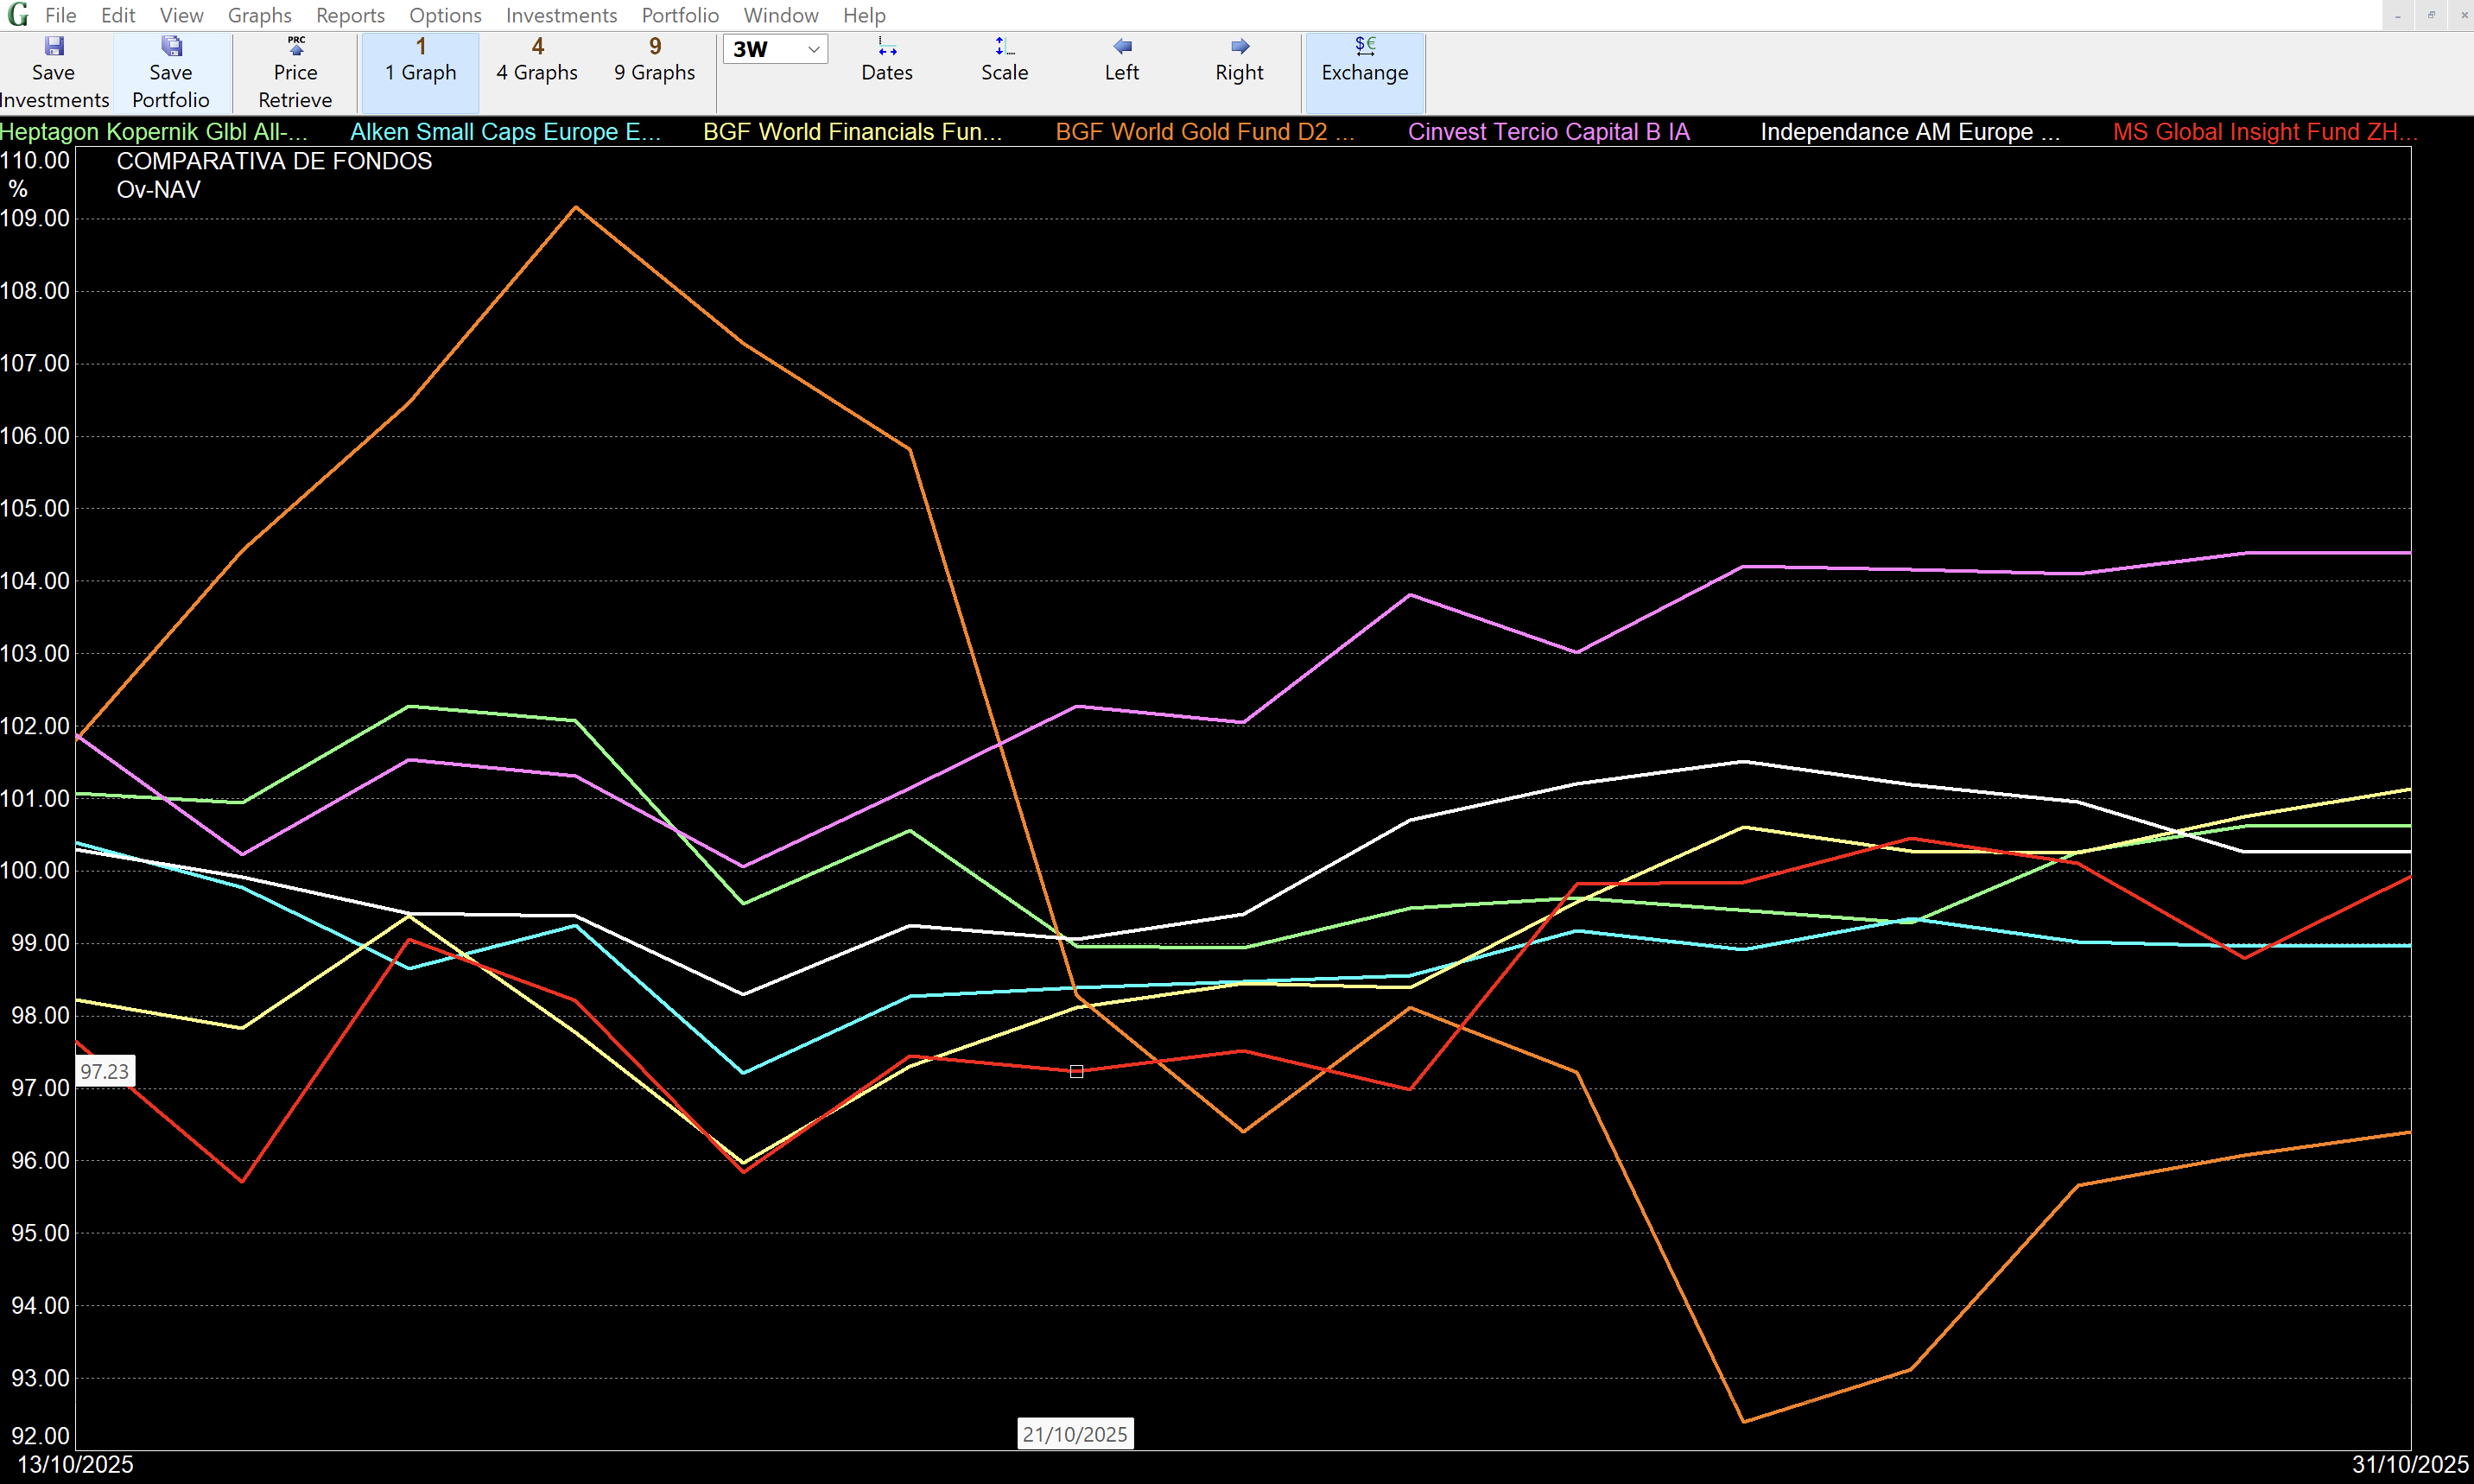The width and height of the screenshot is (2474, 1484).
Task: Shift chart Right with arrow icon
Action: (x=1239, y=47)
